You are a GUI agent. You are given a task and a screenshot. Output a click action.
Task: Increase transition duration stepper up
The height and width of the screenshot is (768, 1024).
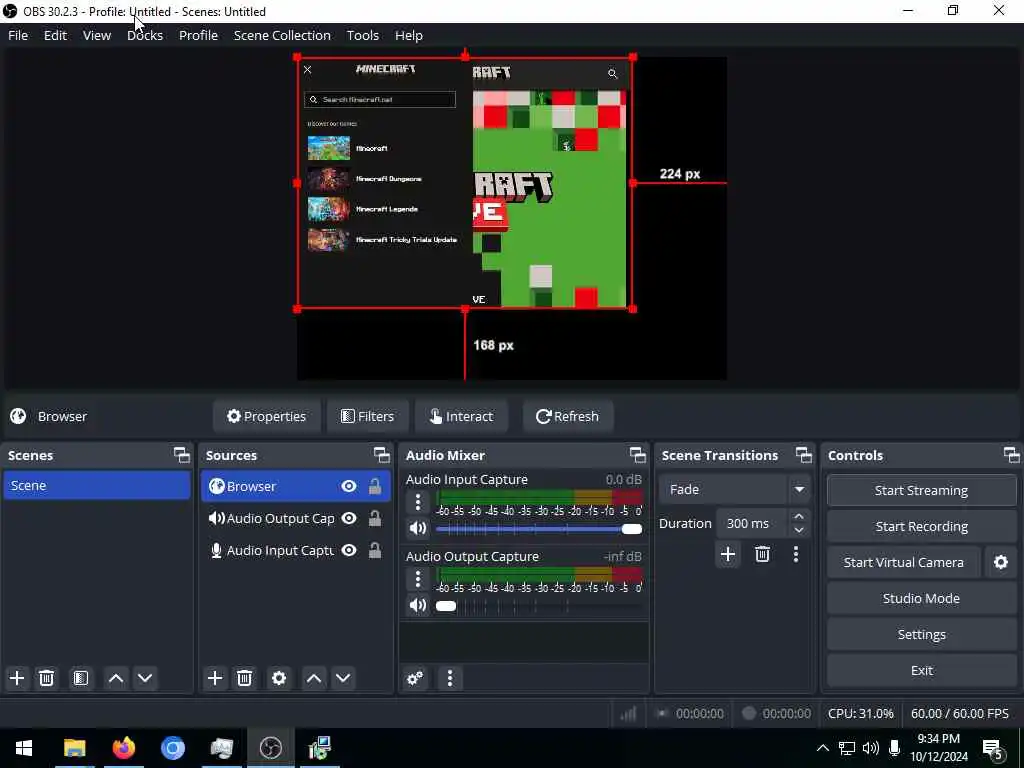click(799, 516)
